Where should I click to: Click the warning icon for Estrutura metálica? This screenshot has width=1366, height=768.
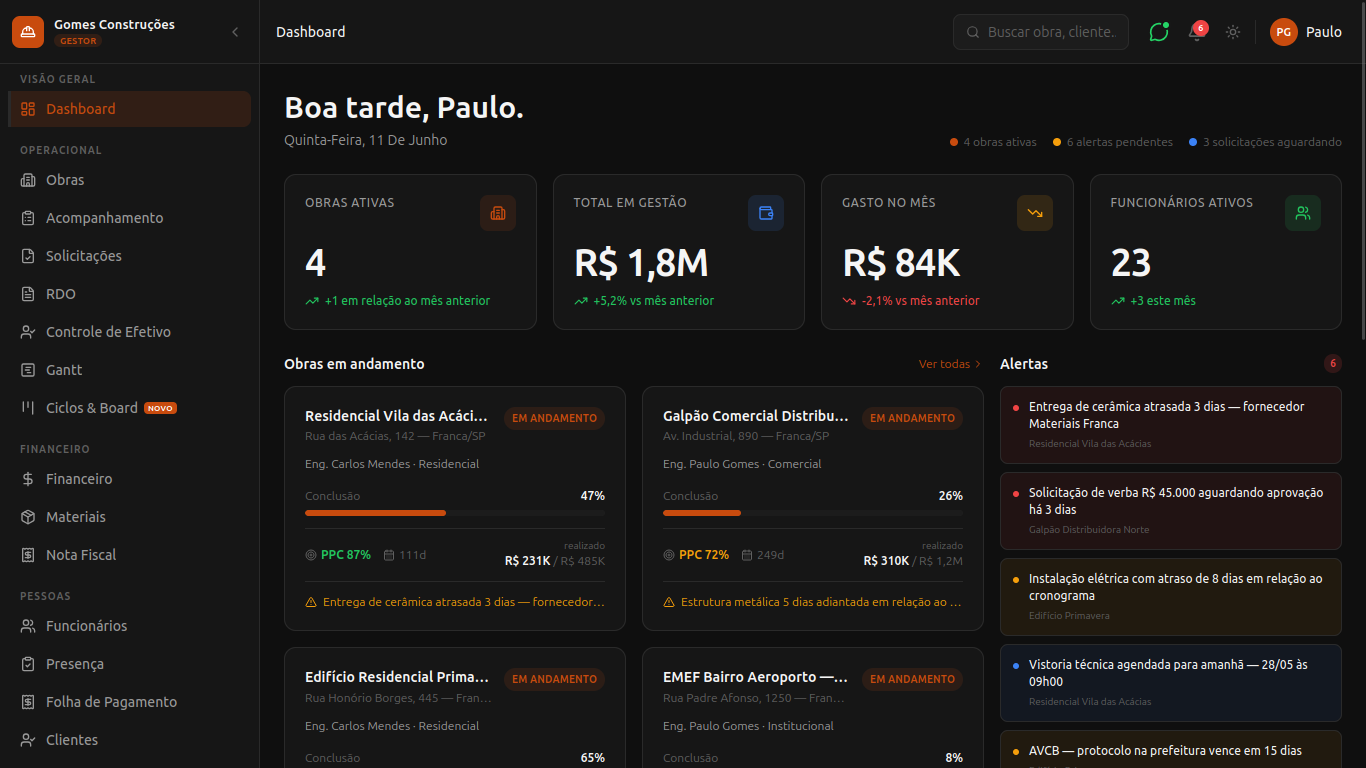(x=669, y=603)
